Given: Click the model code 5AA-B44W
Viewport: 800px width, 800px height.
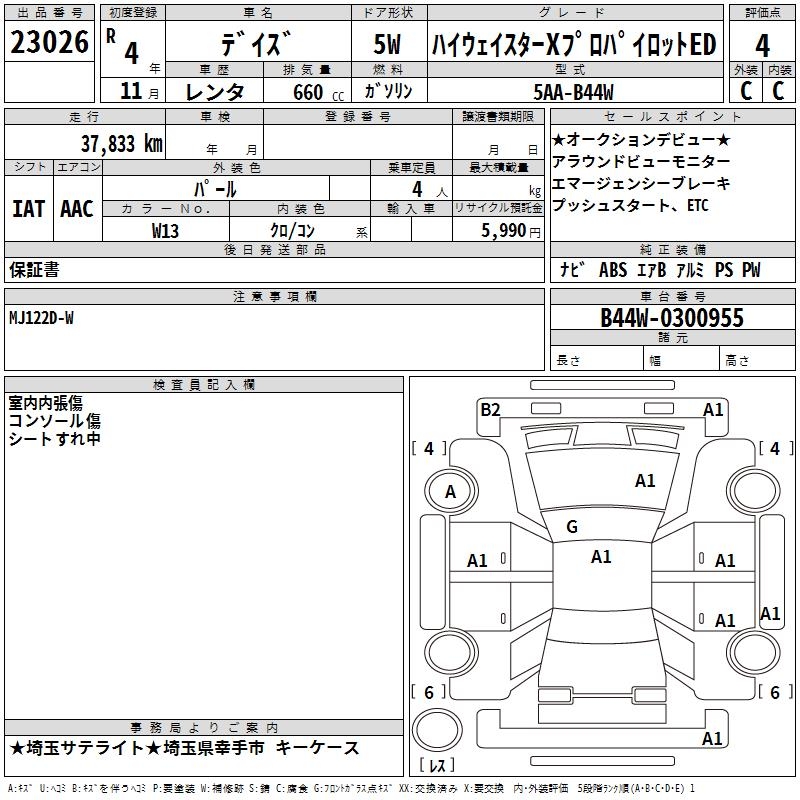Looking at the screenshot, I should point(573,92).
